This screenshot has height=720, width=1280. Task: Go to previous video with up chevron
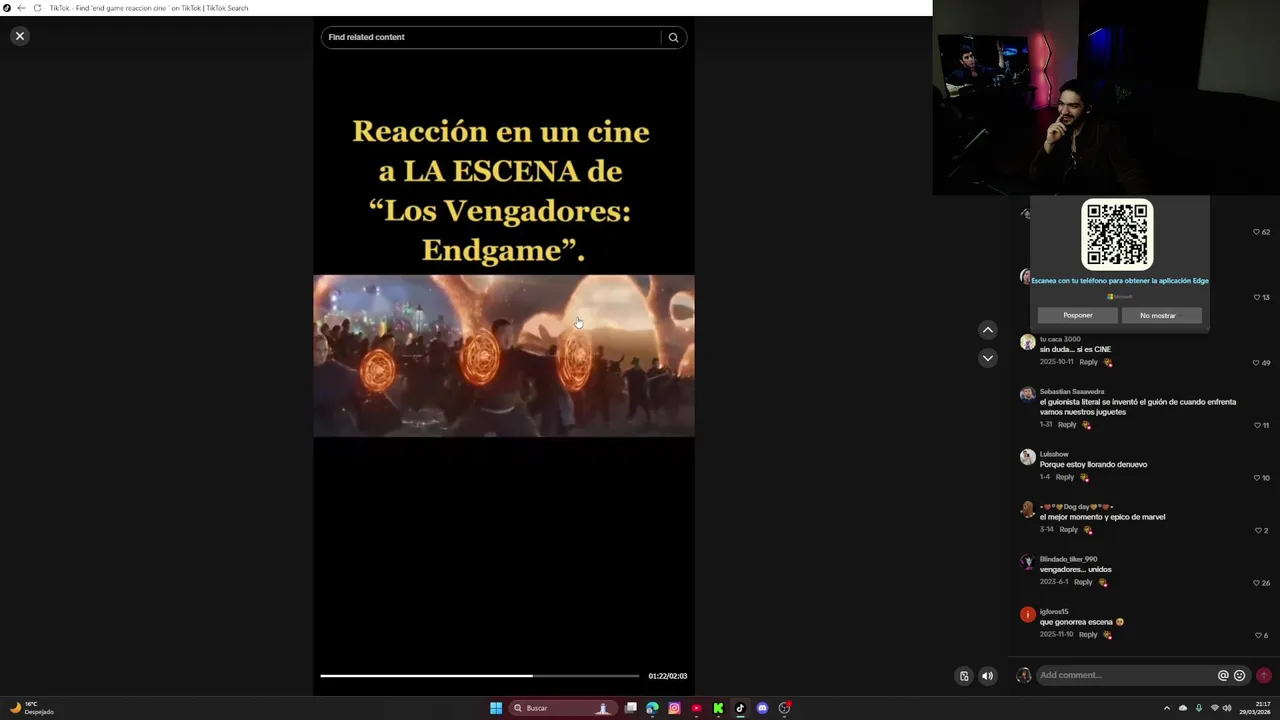point(987,330)
